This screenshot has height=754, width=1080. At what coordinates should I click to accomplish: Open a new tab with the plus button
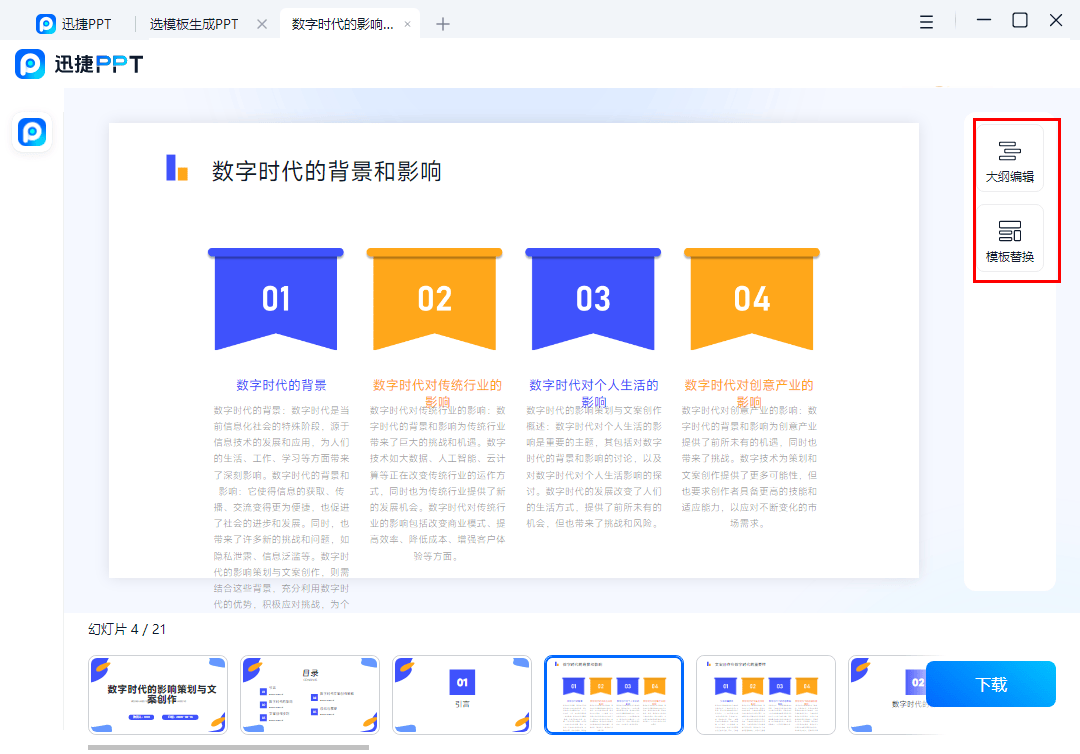(443, 22)
